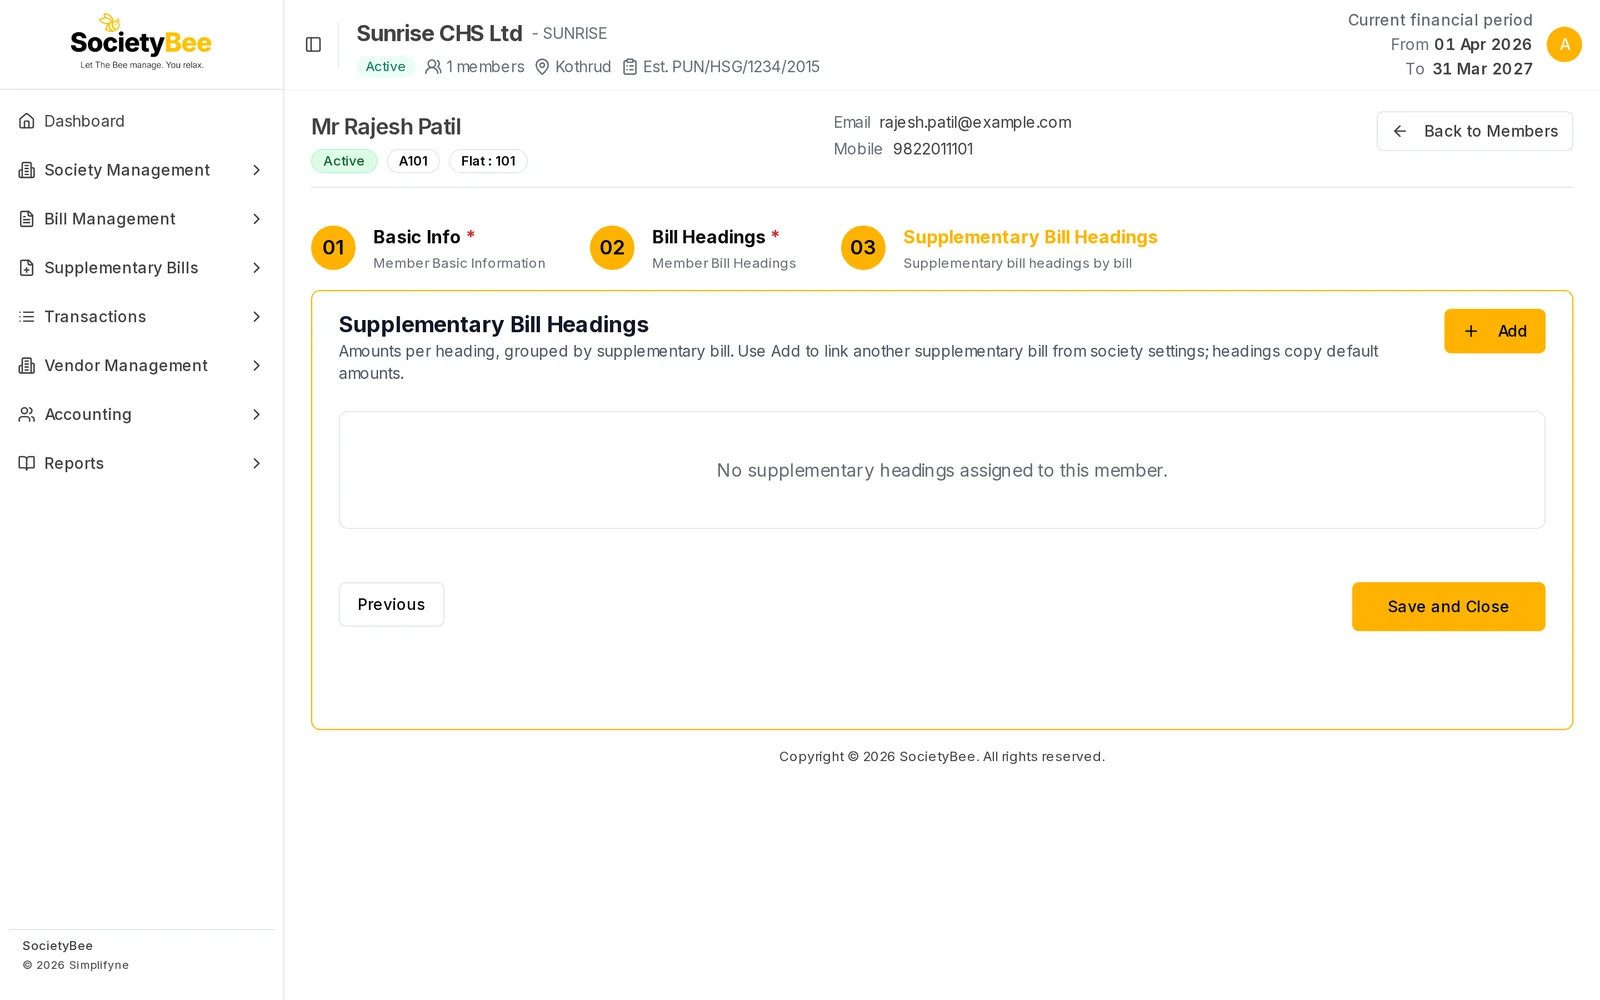Click the Bill Management document icon
1600x1000 pixels.
click(27, 219)
